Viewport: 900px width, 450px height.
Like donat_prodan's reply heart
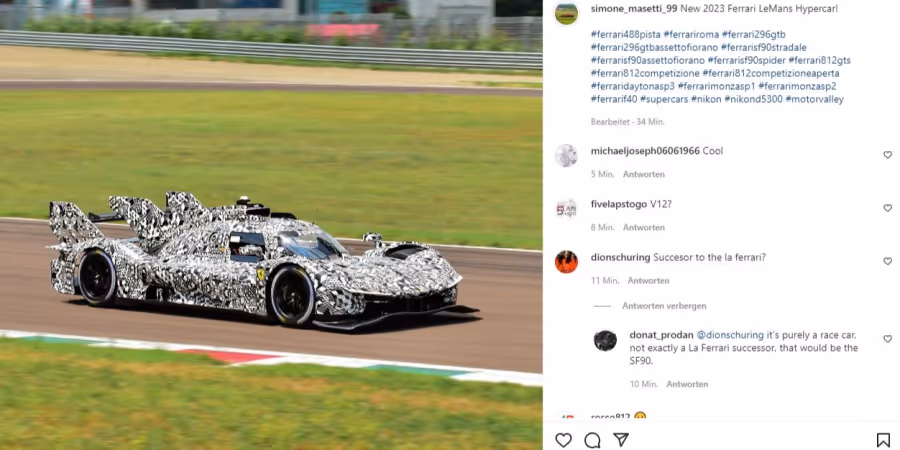tap(887, 339)
